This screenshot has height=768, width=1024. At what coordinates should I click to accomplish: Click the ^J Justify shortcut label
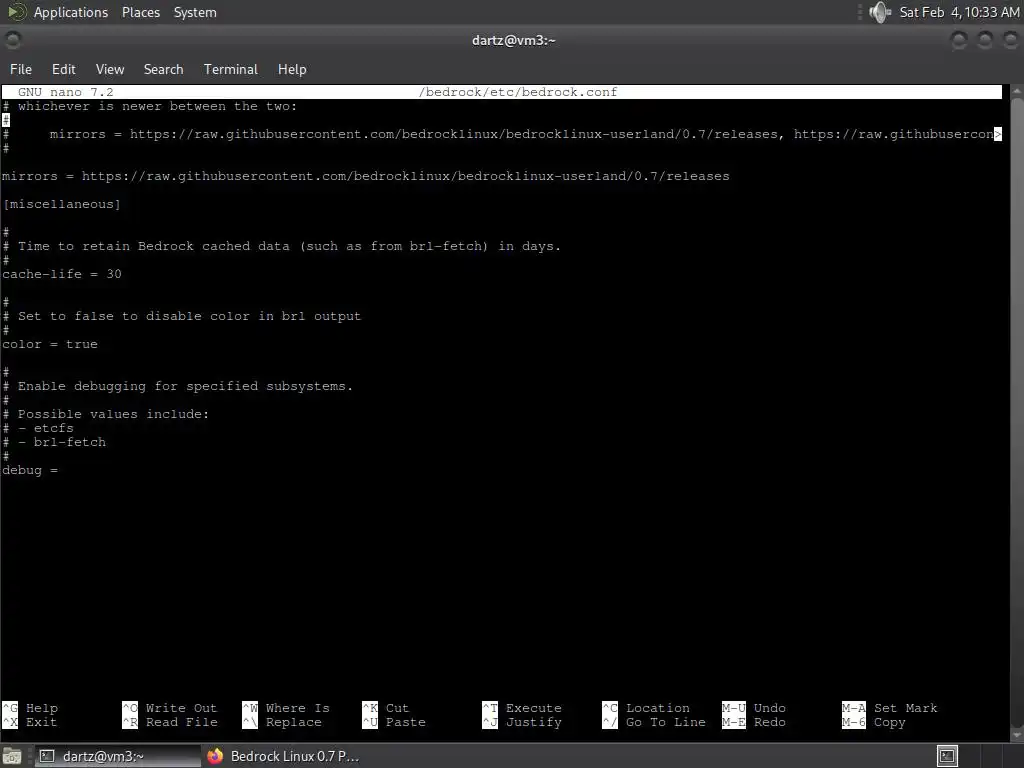522,722
